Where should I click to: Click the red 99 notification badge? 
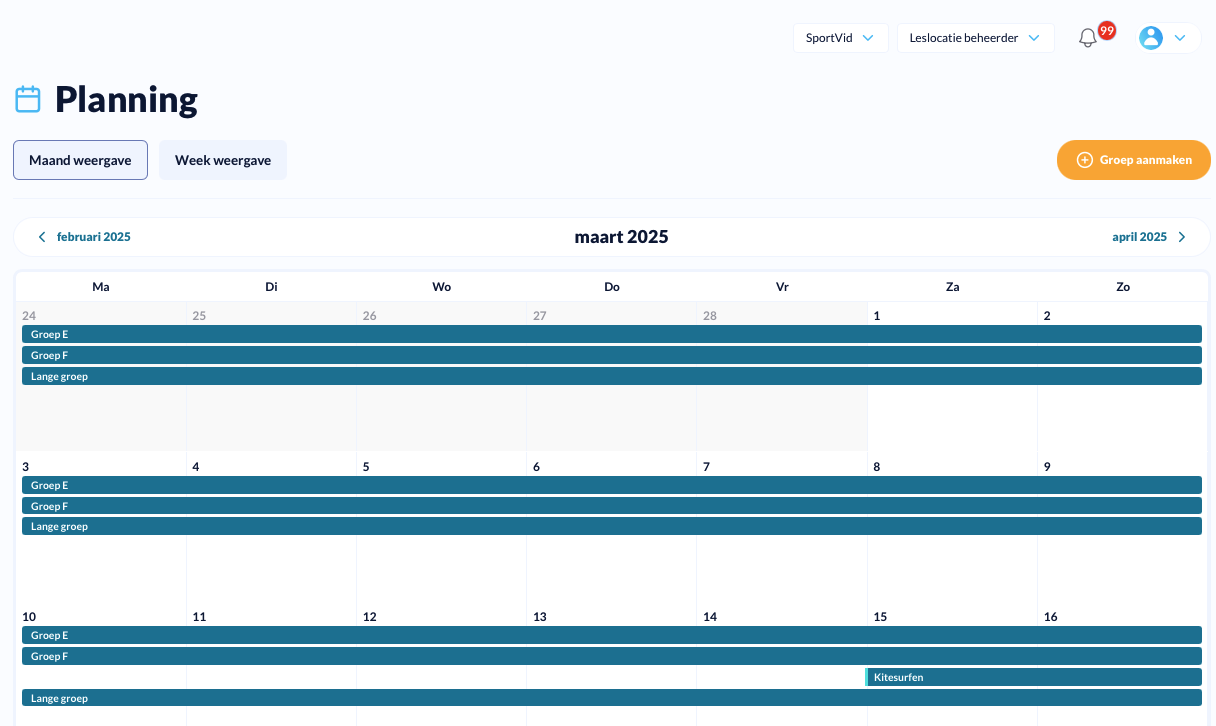coord(1107,30)
